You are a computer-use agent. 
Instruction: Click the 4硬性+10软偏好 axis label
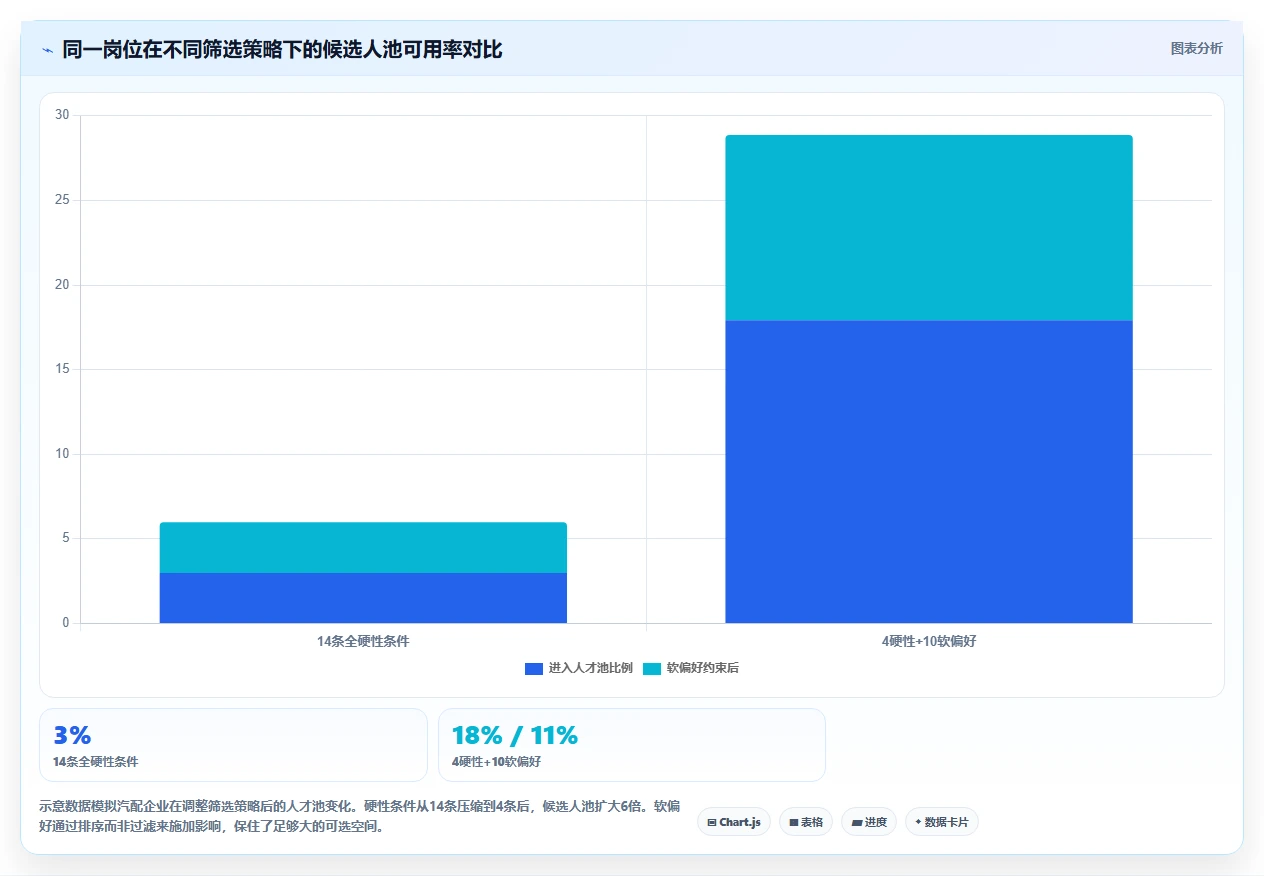click(929, 642)
